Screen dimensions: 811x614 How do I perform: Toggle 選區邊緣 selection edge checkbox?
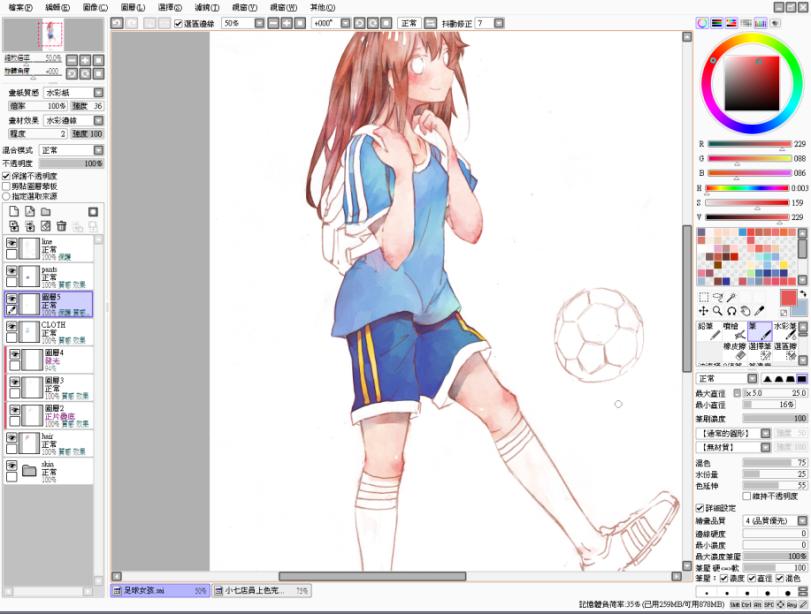coord(178,24)
